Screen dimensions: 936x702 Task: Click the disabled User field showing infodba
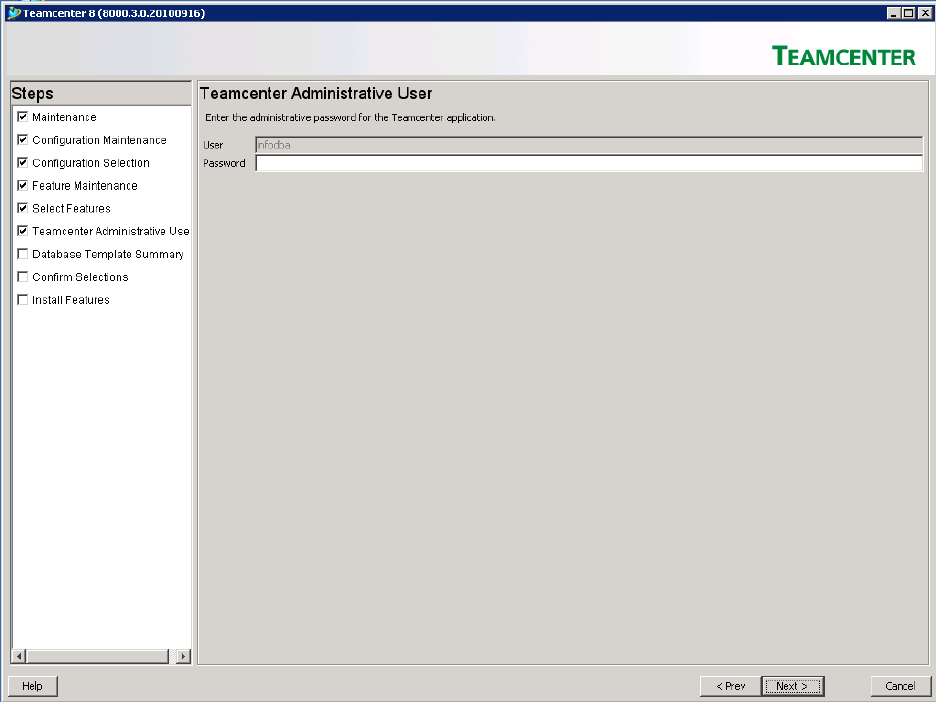[x=589, y=144]
